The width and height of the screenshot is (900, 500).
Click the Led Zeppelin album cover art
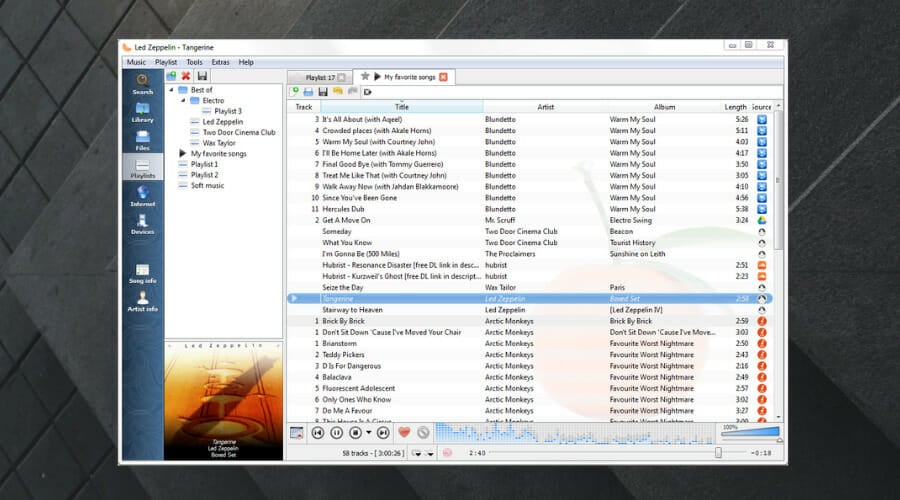pyautogui.click(x=224, y=400)
